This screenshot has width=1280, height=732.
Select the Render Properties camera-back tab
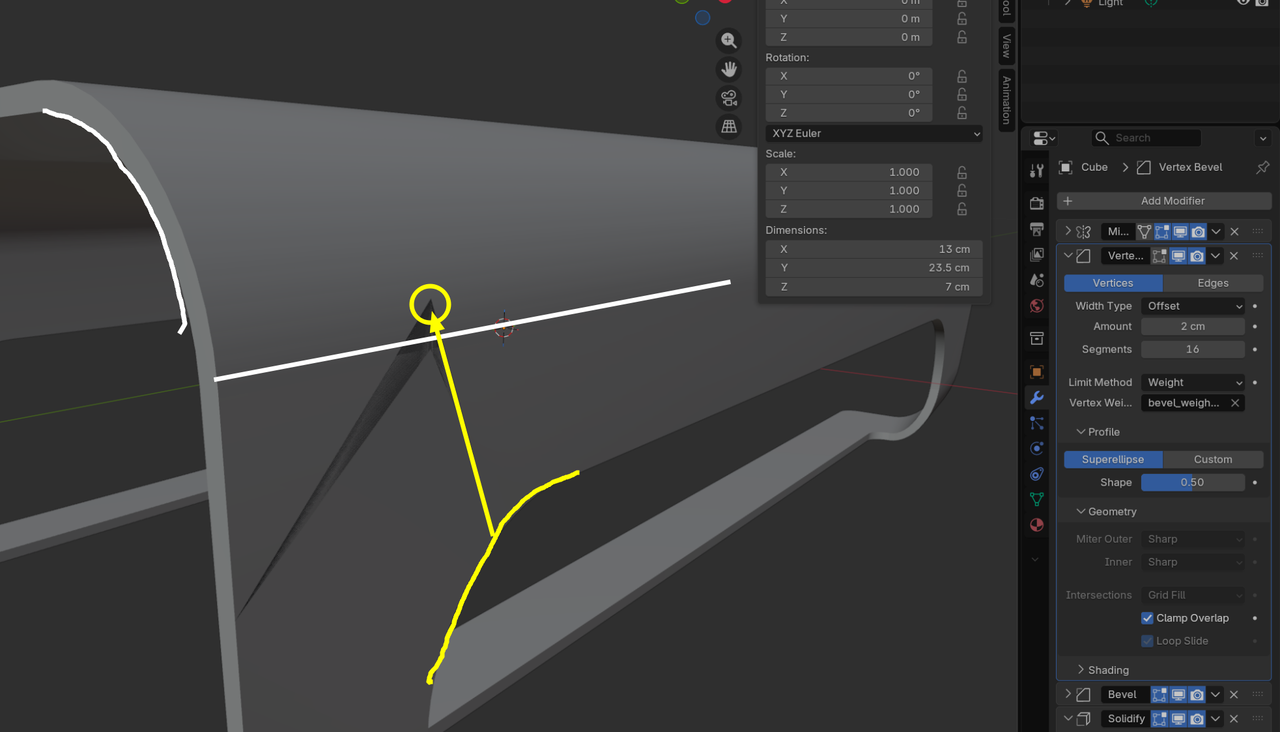(x=1036, y=202)
